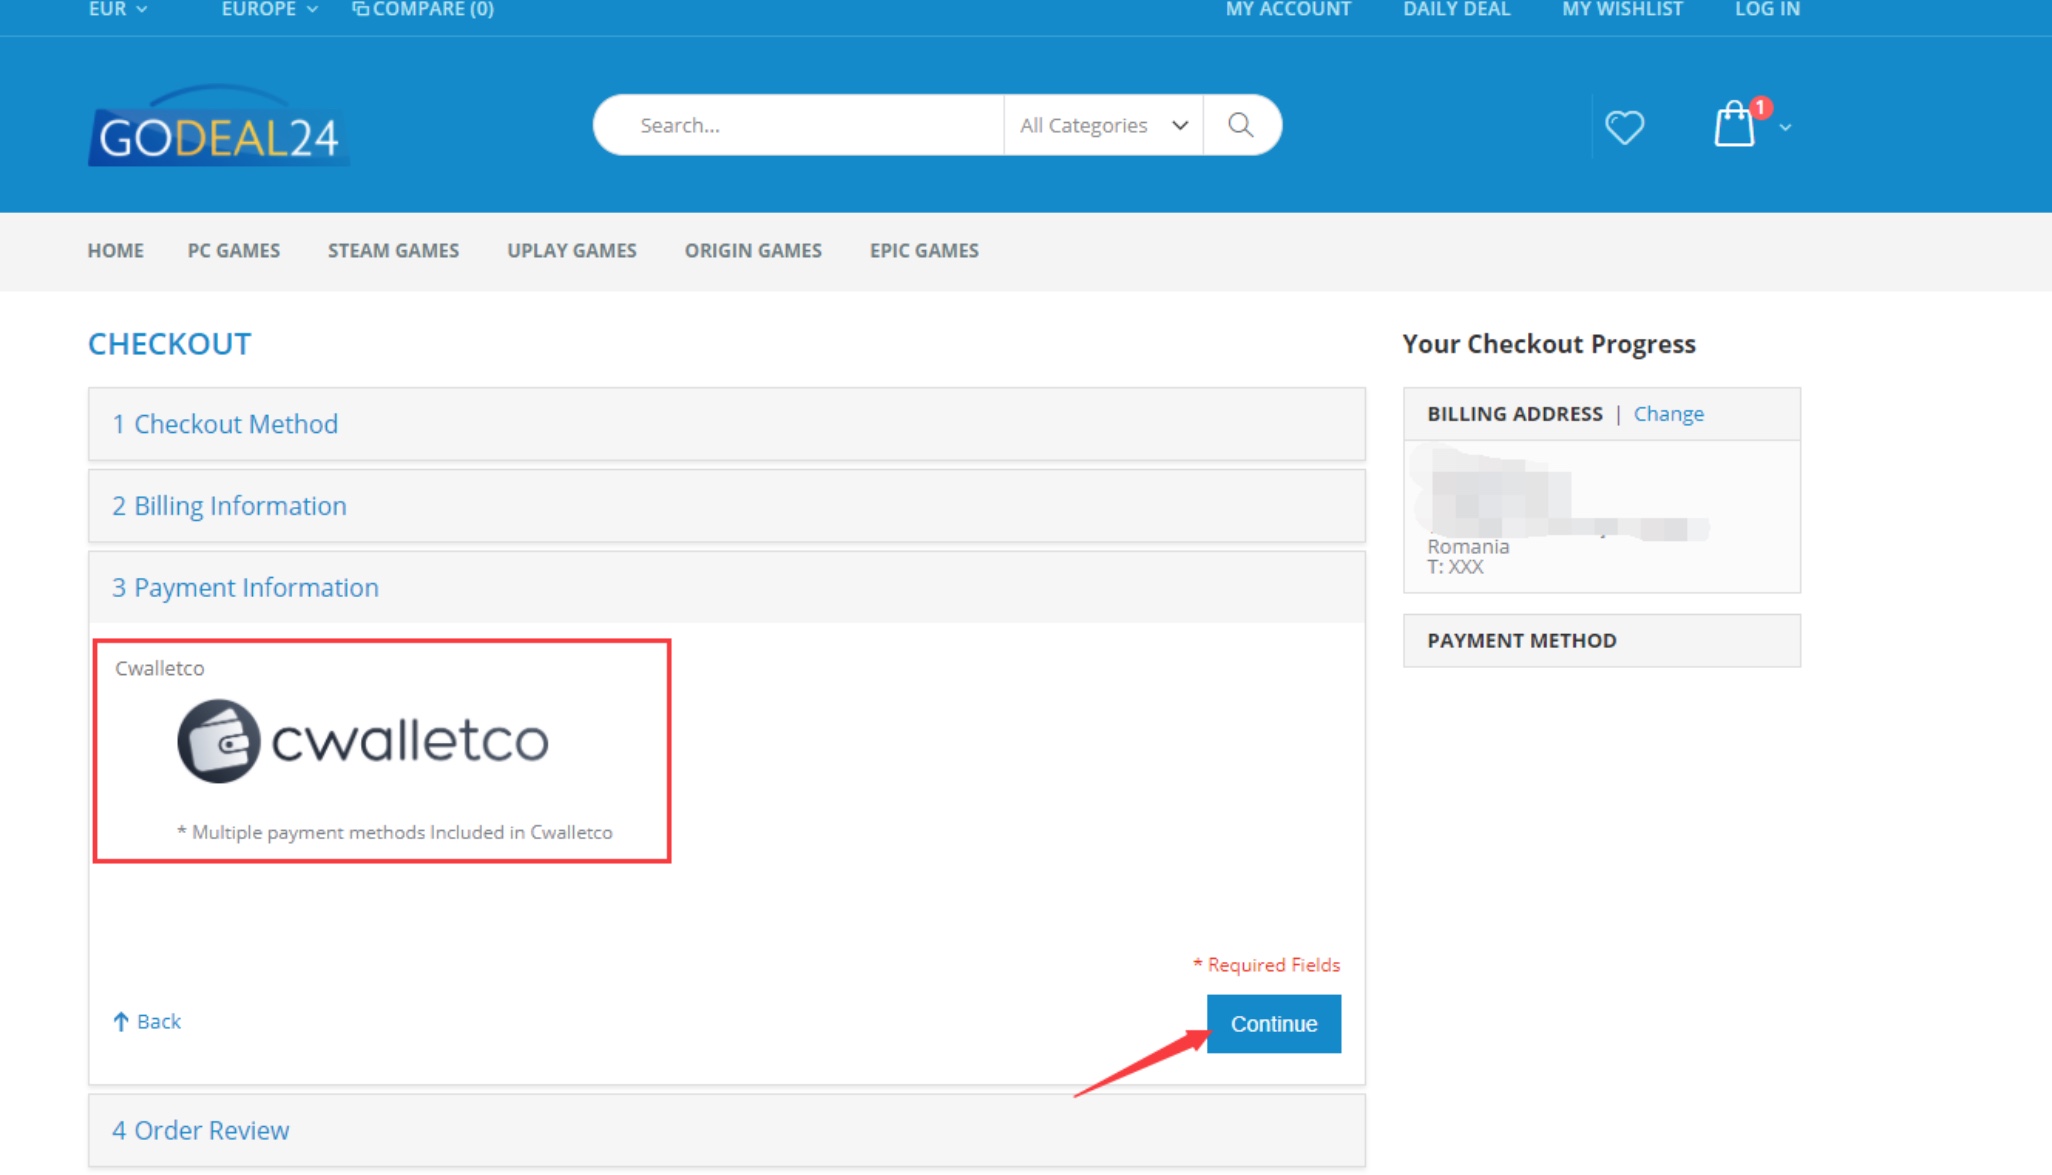2052x1175 pixels.
Task: Click the search magnifier icon
Action: point(1240,125)
